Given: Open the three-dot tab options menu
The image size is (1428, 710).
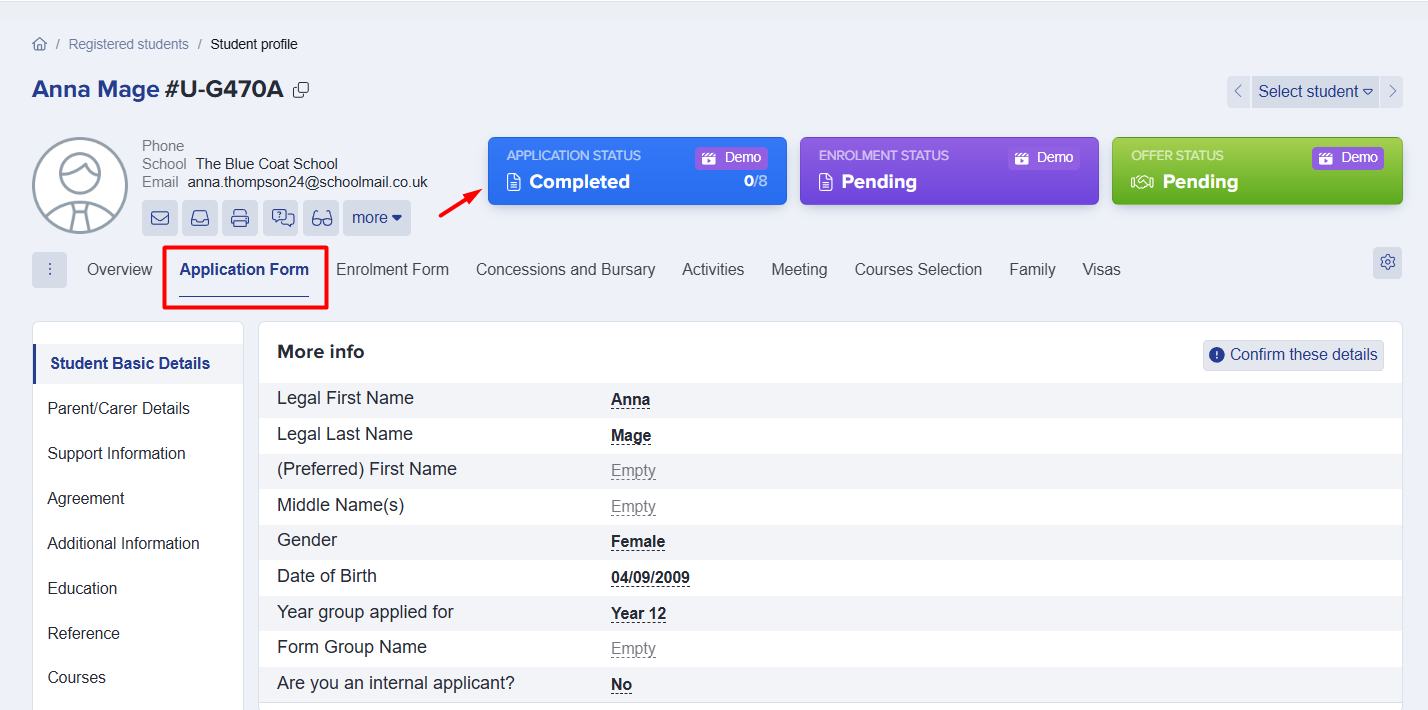Looking at the screenshot, I should 49,270.
